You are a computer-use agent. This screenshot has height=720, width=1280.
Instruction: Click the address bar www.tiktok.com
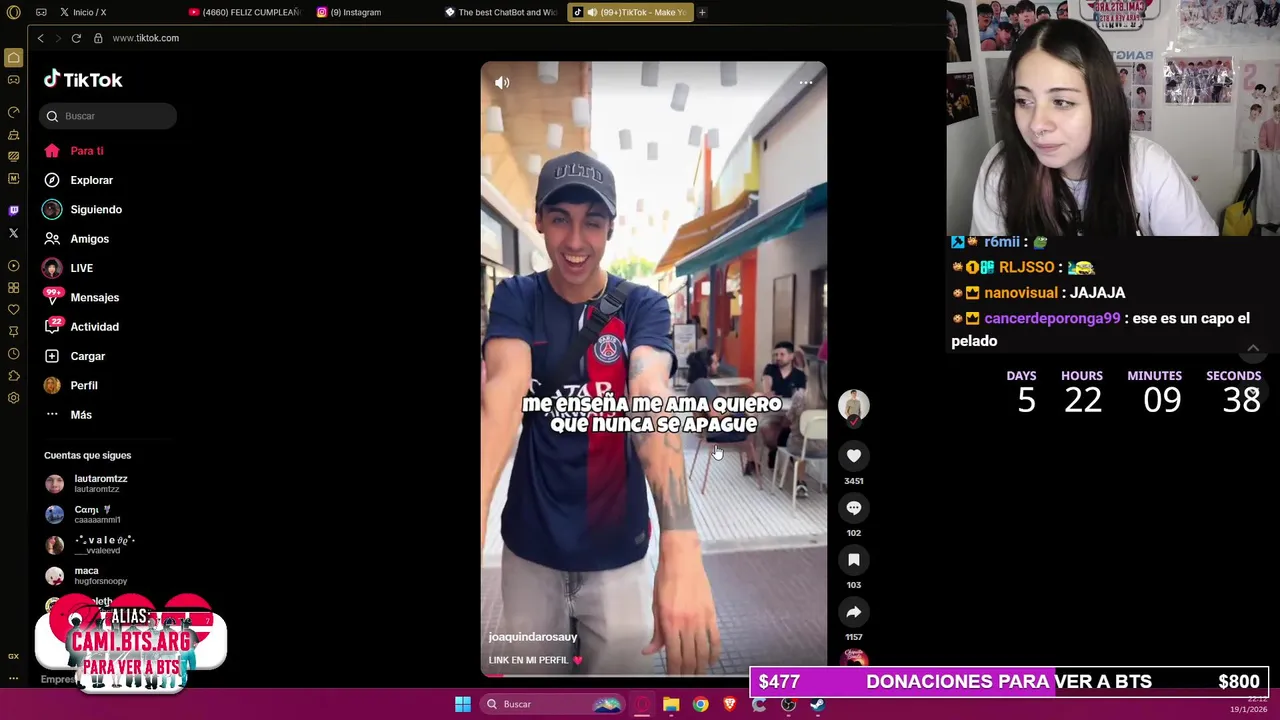click(x=146, y=38)
